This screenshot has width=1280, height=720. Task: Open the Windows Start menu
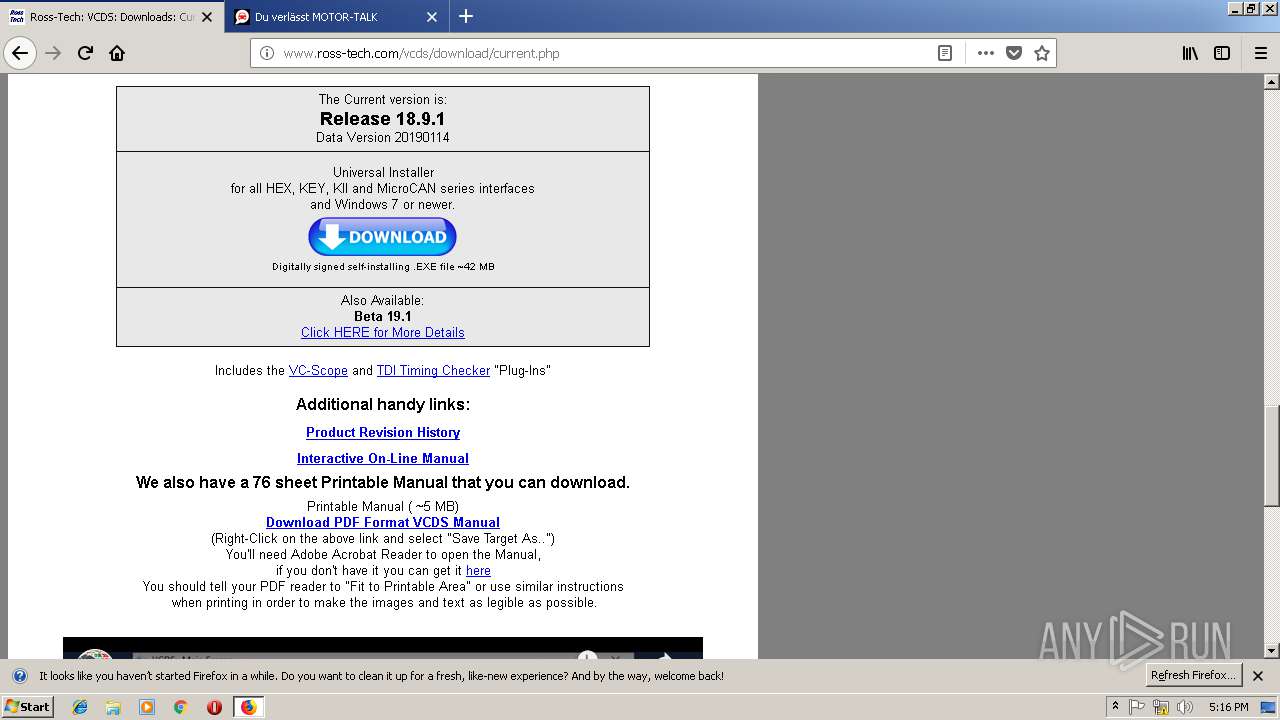tap(28, 706)
